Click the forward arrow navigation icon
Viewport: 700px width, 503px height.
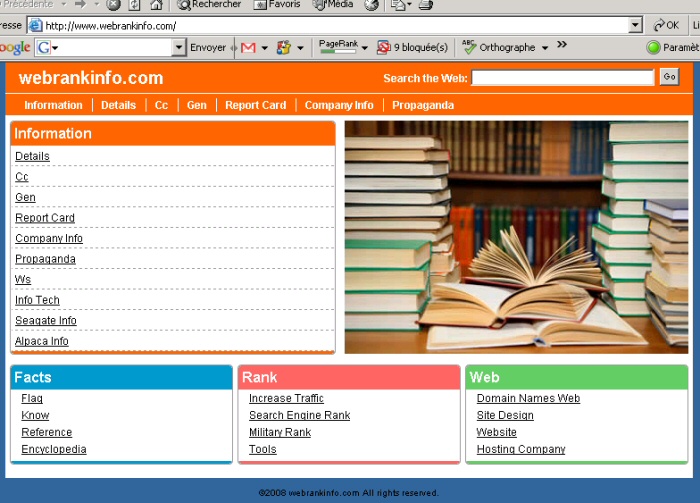pos(80,4)
